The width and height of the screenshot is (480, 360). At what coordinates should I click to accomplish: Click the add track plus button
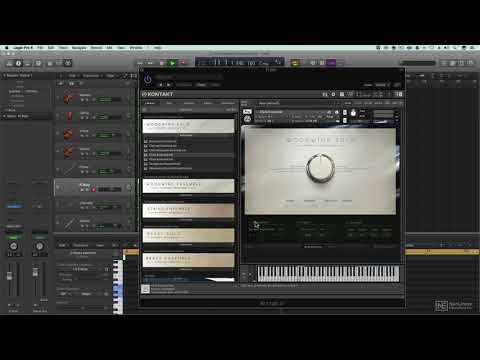pyautogui.click(x=62, y=84)
